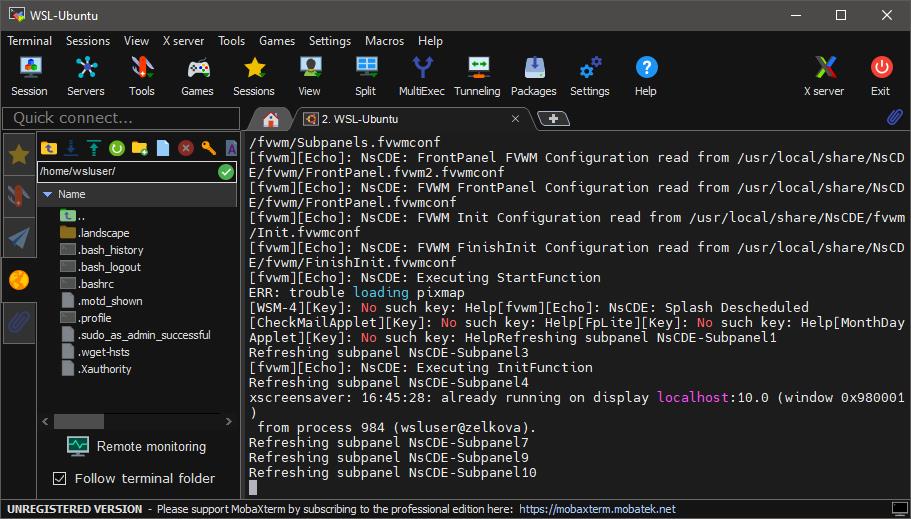Close the WSL-Ubuntu tab
Screen dimensions: 911x519
[515, 119]
